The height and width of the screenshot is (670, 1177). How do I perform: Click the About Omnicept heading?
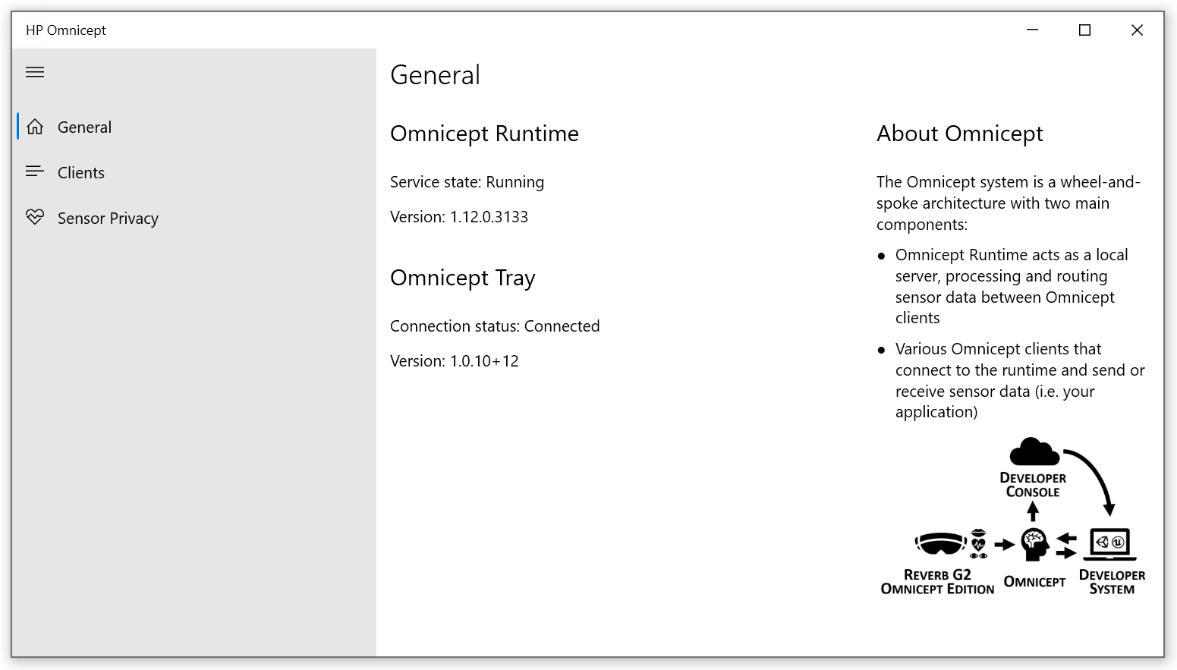coord(959,134)
